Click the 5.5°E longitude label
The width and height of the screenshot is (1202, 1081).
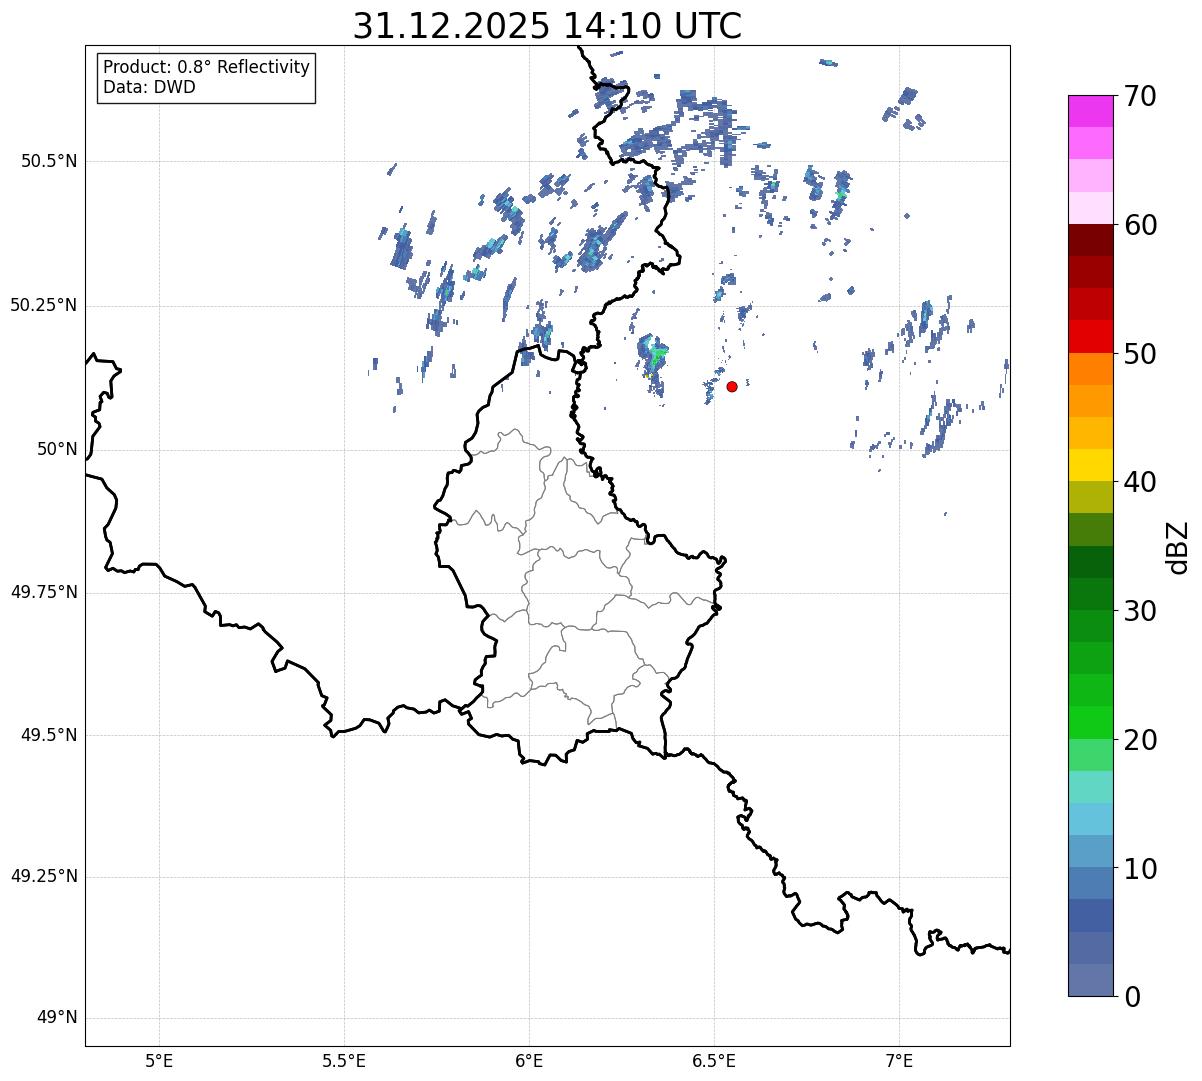click(344, 1060)
